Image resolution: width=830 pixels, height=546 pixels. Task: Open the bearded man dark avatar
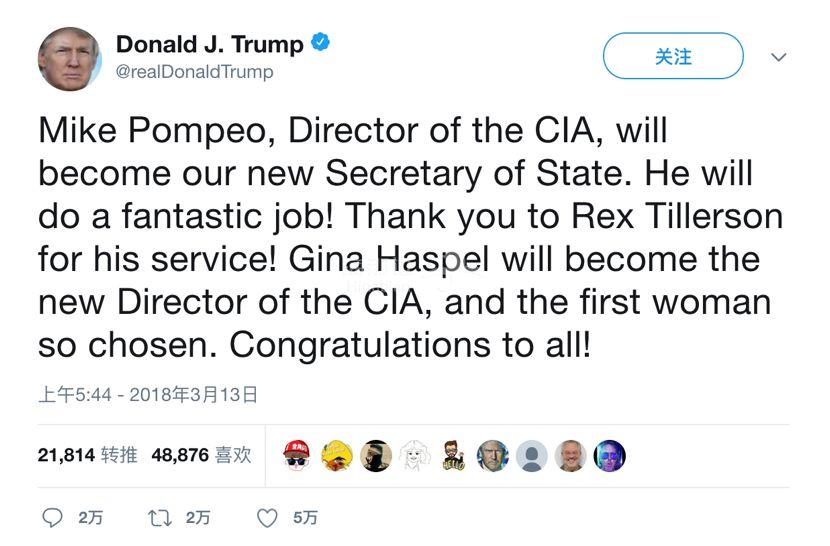375,456
